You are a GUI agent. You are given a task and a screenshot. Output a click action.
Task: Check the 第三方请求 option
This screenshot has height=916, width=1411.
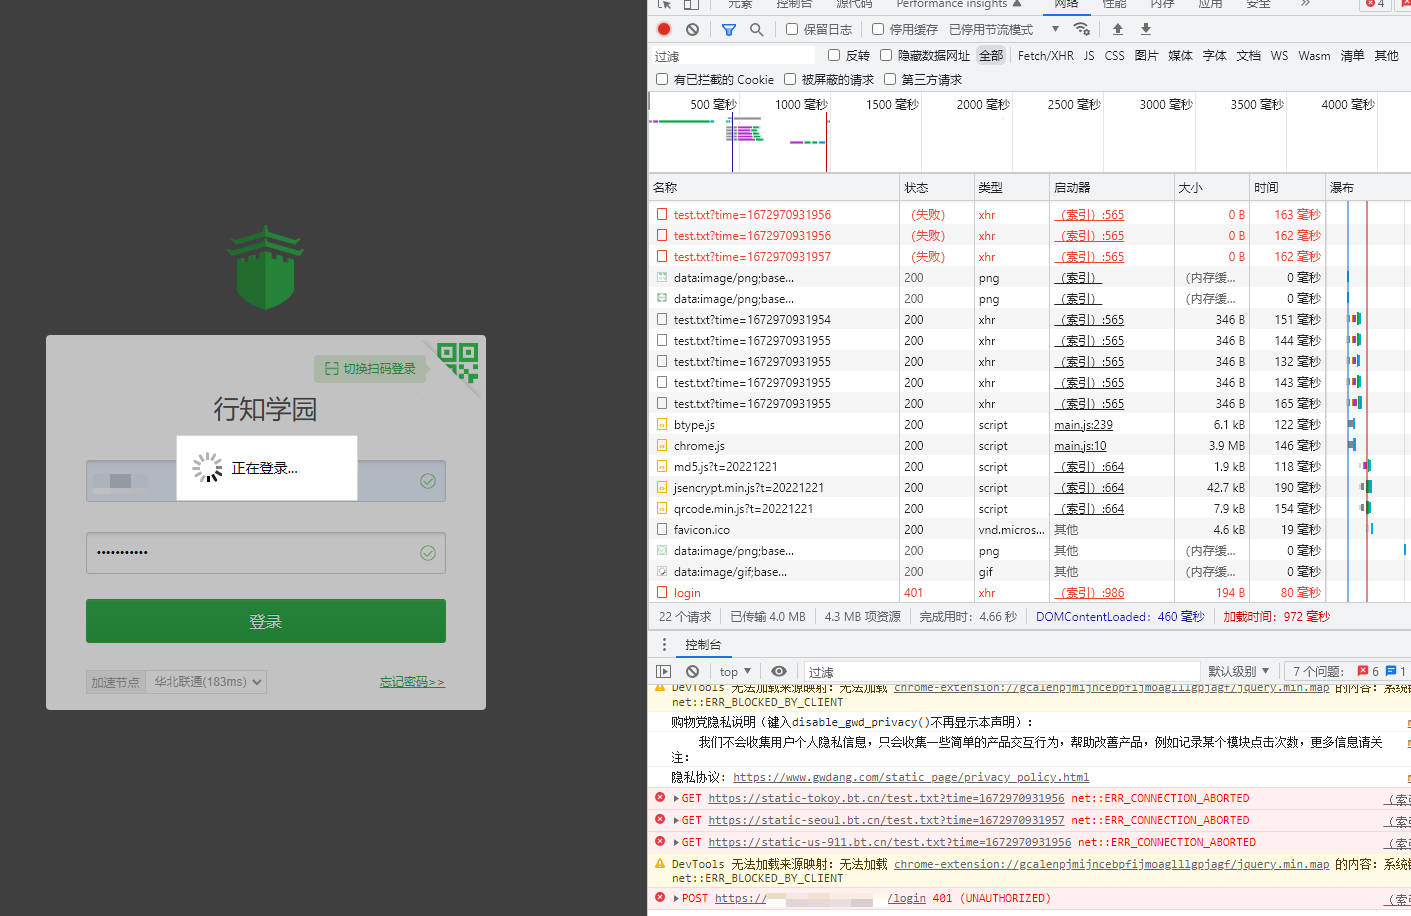click(890, 79)
